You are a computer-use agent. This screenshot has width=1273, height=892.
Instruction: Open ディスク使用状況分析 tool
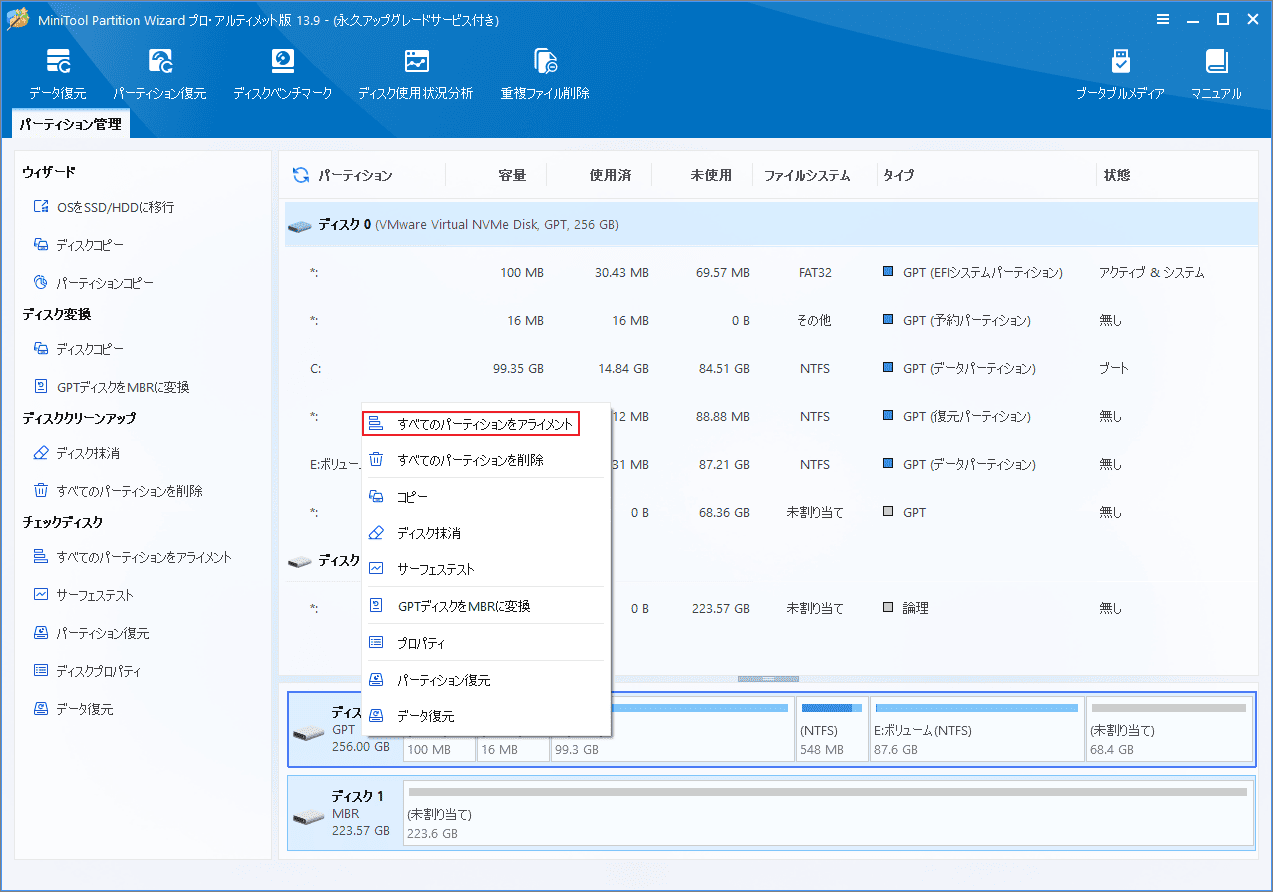pos(416,74)
